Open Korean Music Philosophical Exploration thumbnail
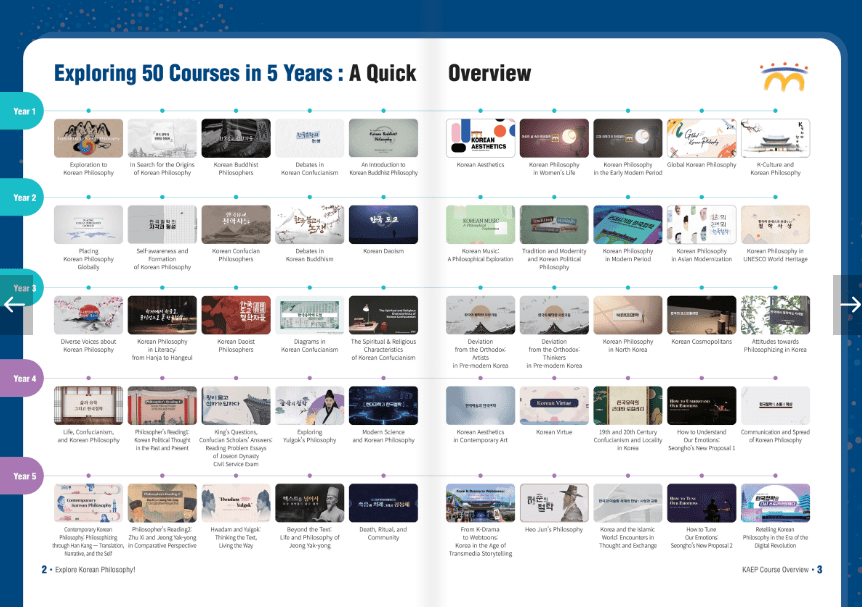This screenshot has height=607, width=862. click(x=480, y=224)
